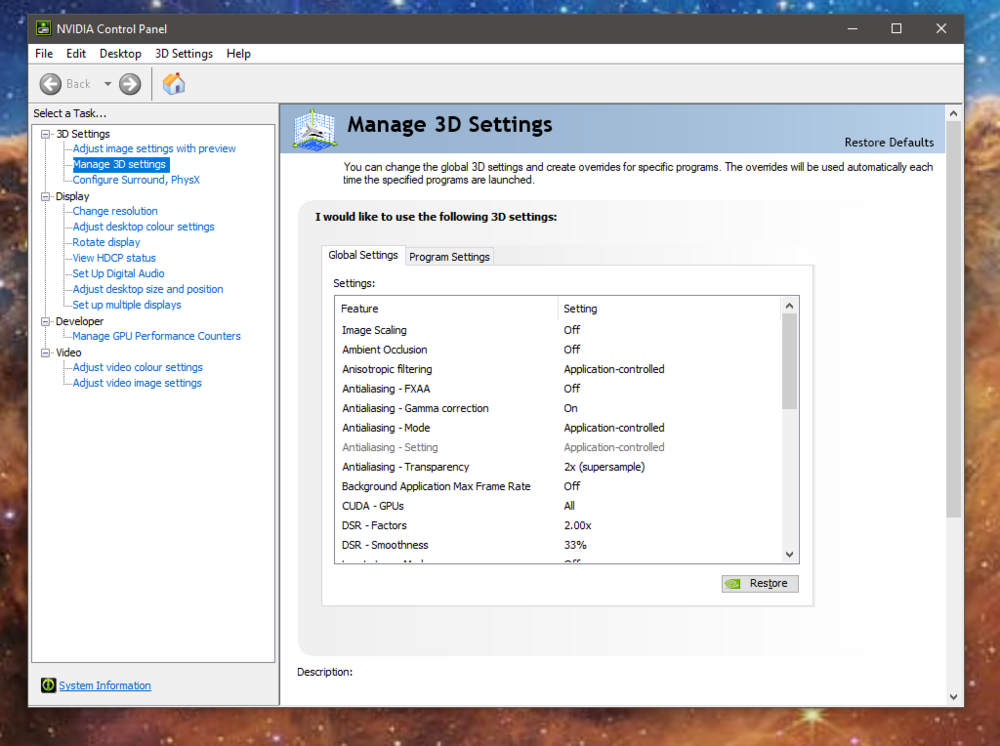Select the Global Settings tab
This screenshot has width=1000, height=746.
(x=363, y=255)
